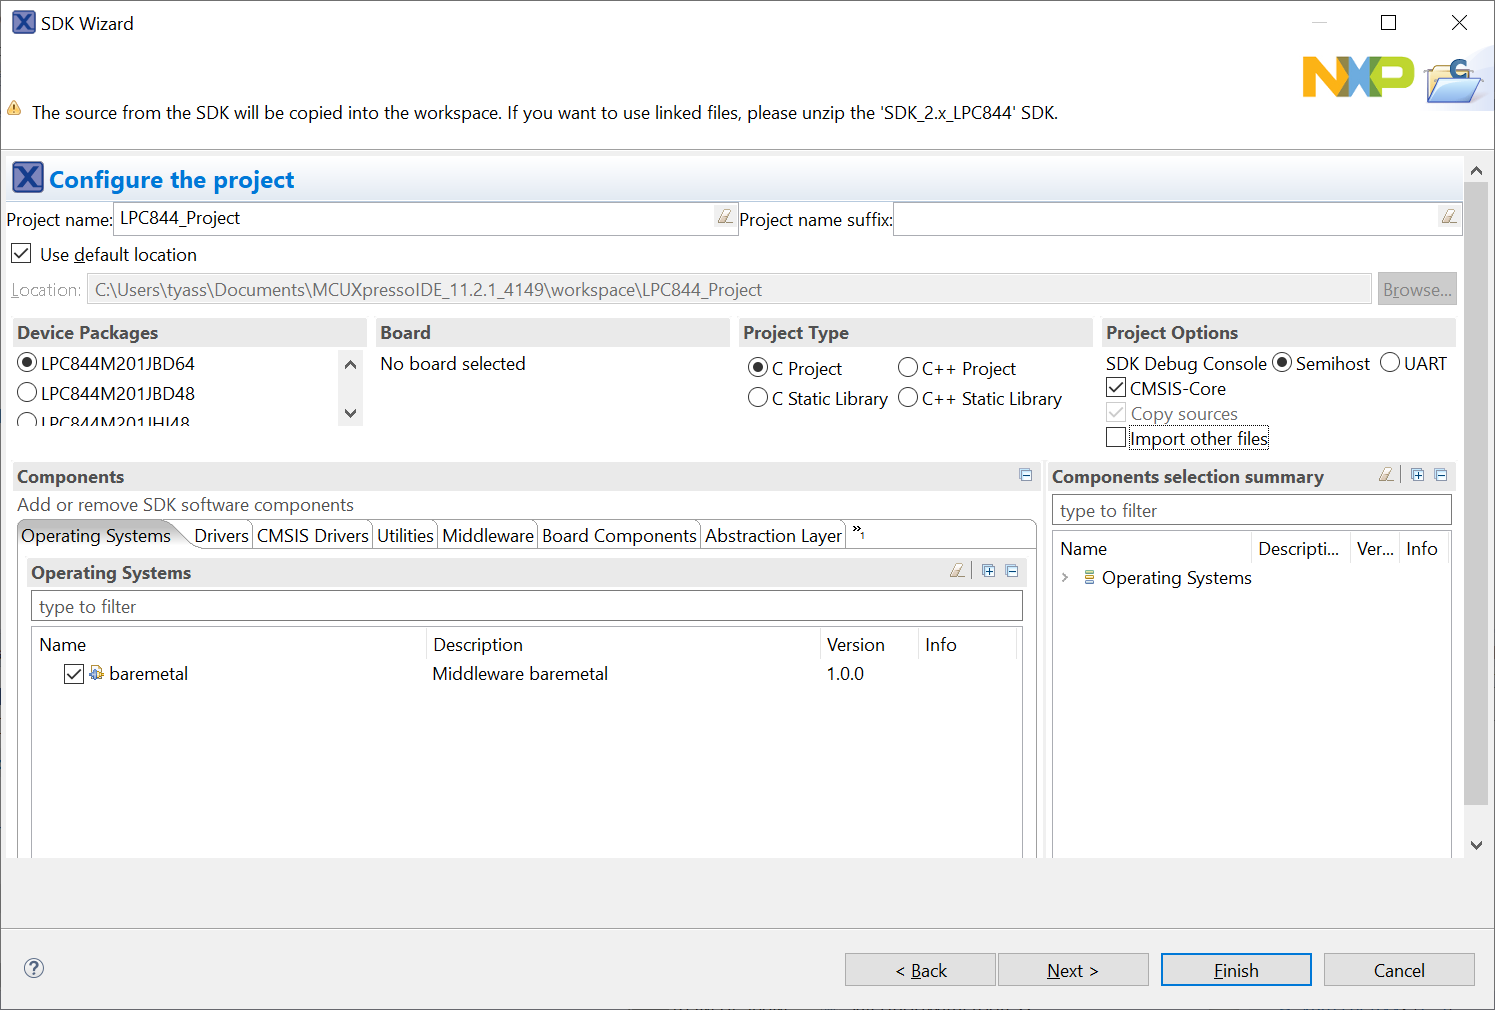Expand all in Components selection summary
The height and width of the screenshot is (1010, 1495).
pos(1417,475)
